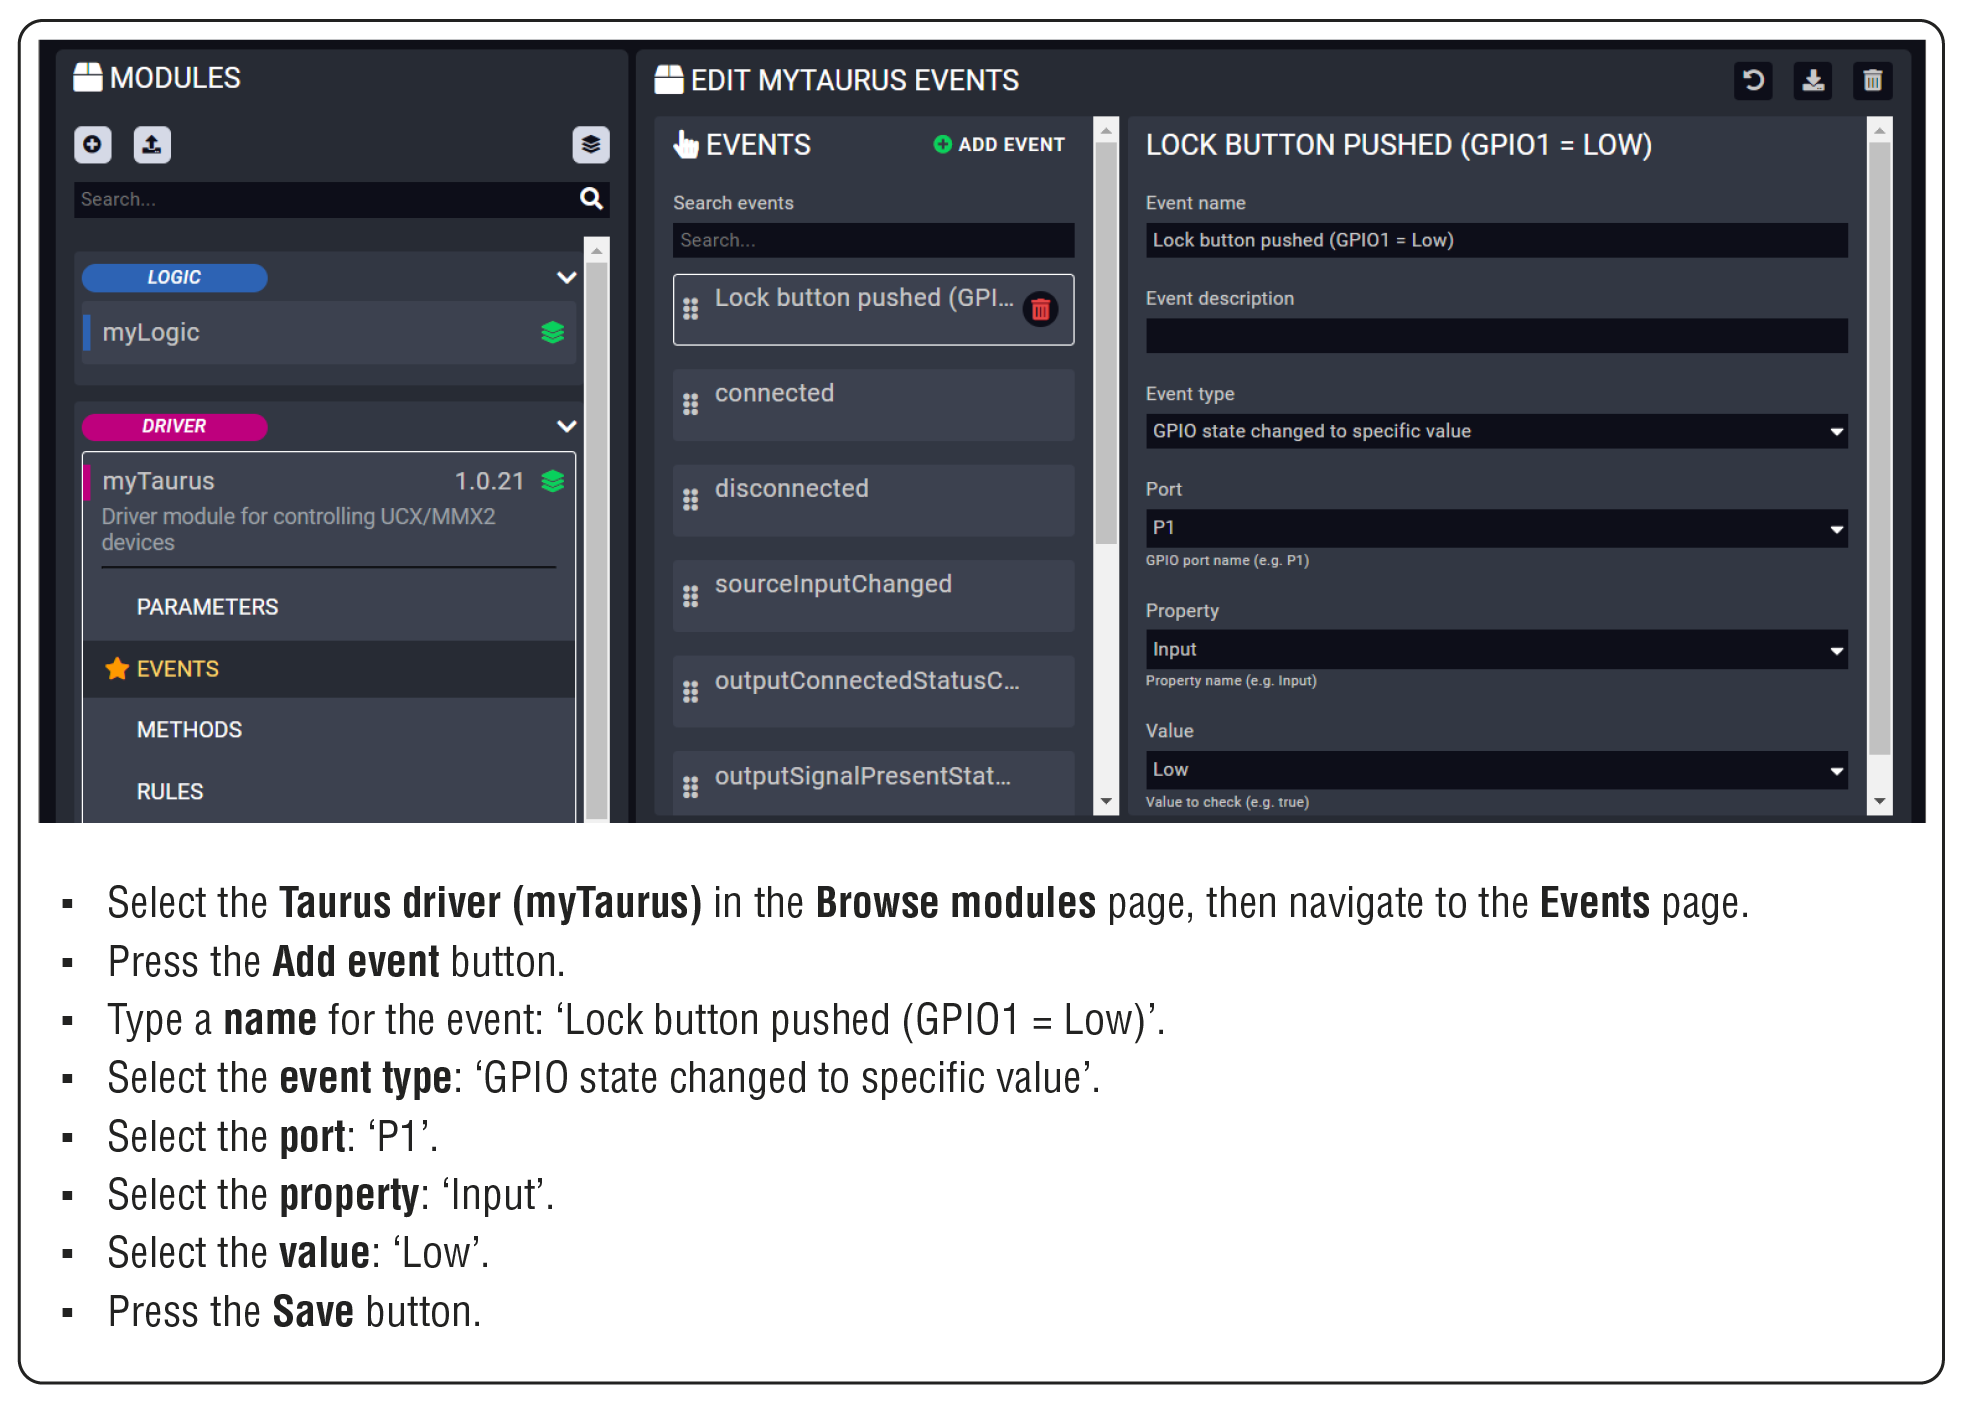
Task: Click drag handle of connected event
Action: tap(690, 404)
